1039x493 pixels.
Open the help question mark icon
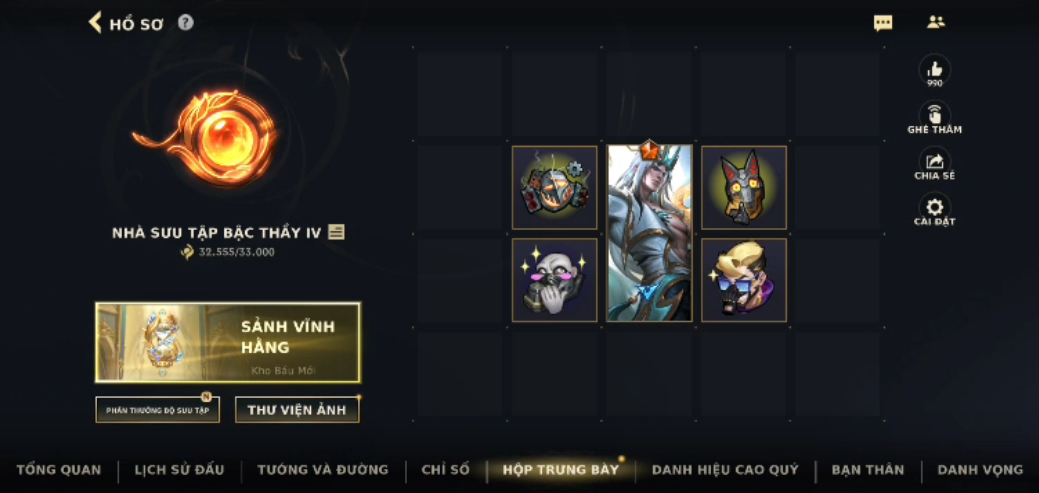(186, 23)
